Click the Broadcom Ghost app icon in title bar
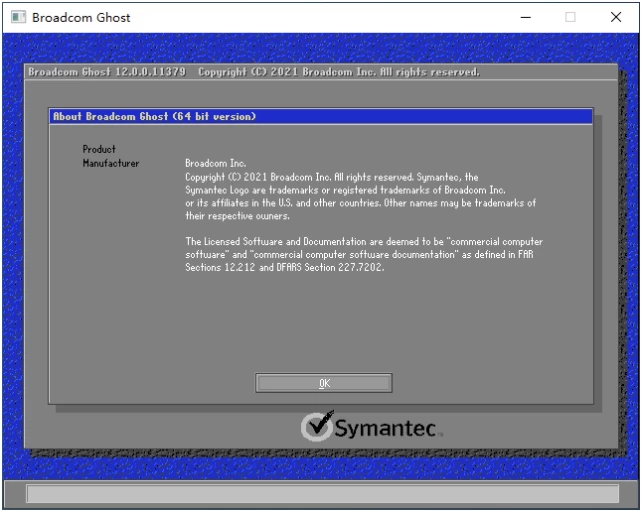Image resolution: width=641 pixels, height=511 pixels. point(17,17)
